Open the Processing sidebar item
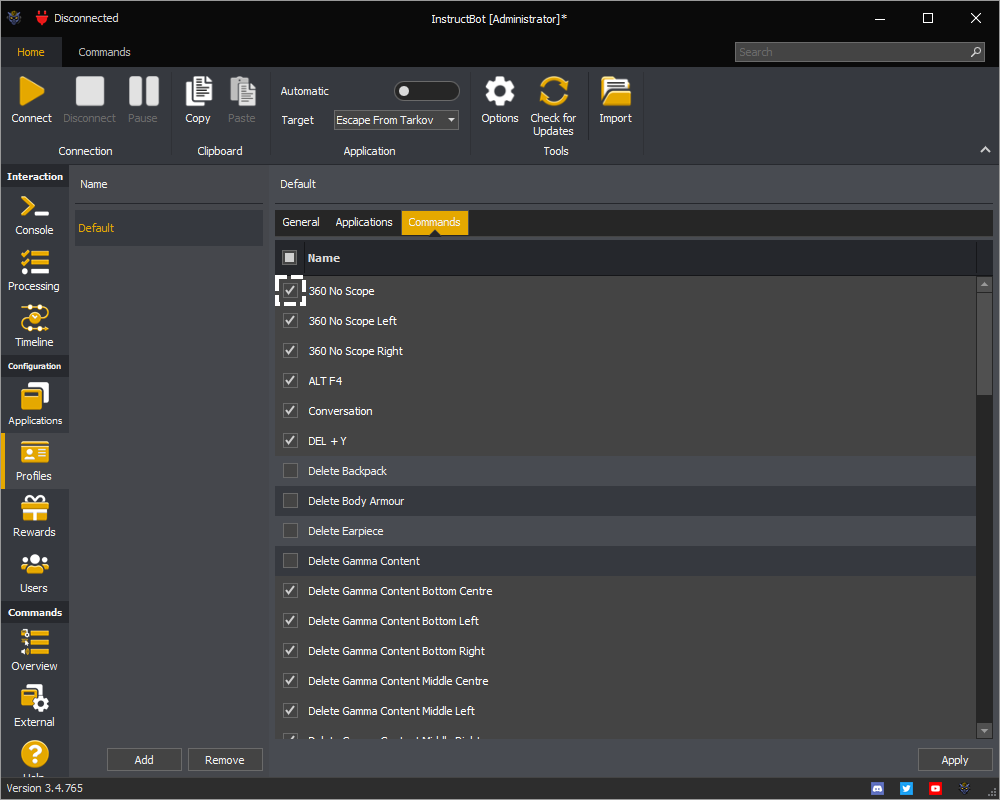 (x=34, y=271)
